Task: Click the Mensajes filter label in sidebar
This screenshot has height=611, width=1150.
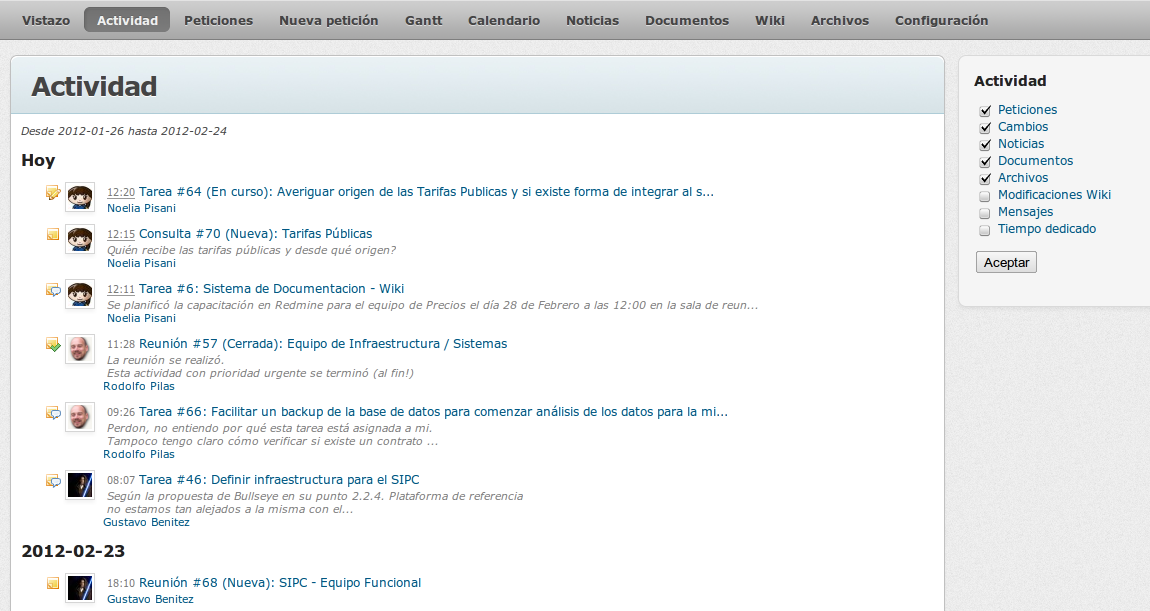Action: pyautogui.click(x=1025, y=212)
